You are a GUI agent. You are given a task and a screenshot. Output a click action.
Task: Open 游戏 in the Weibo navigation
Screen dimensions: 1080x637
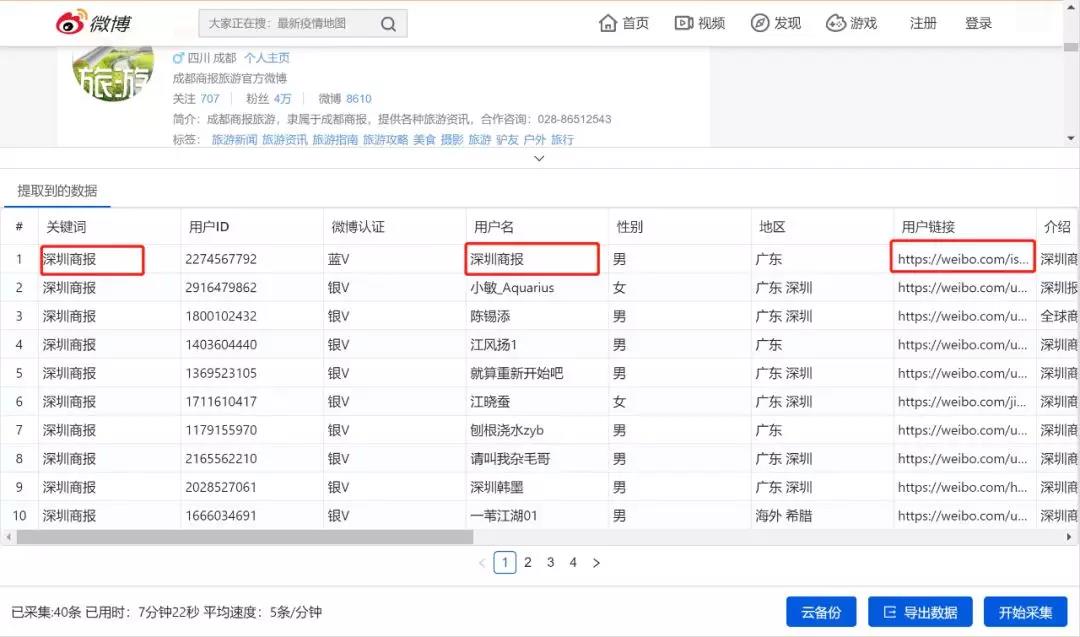click(x=863, y=23)
